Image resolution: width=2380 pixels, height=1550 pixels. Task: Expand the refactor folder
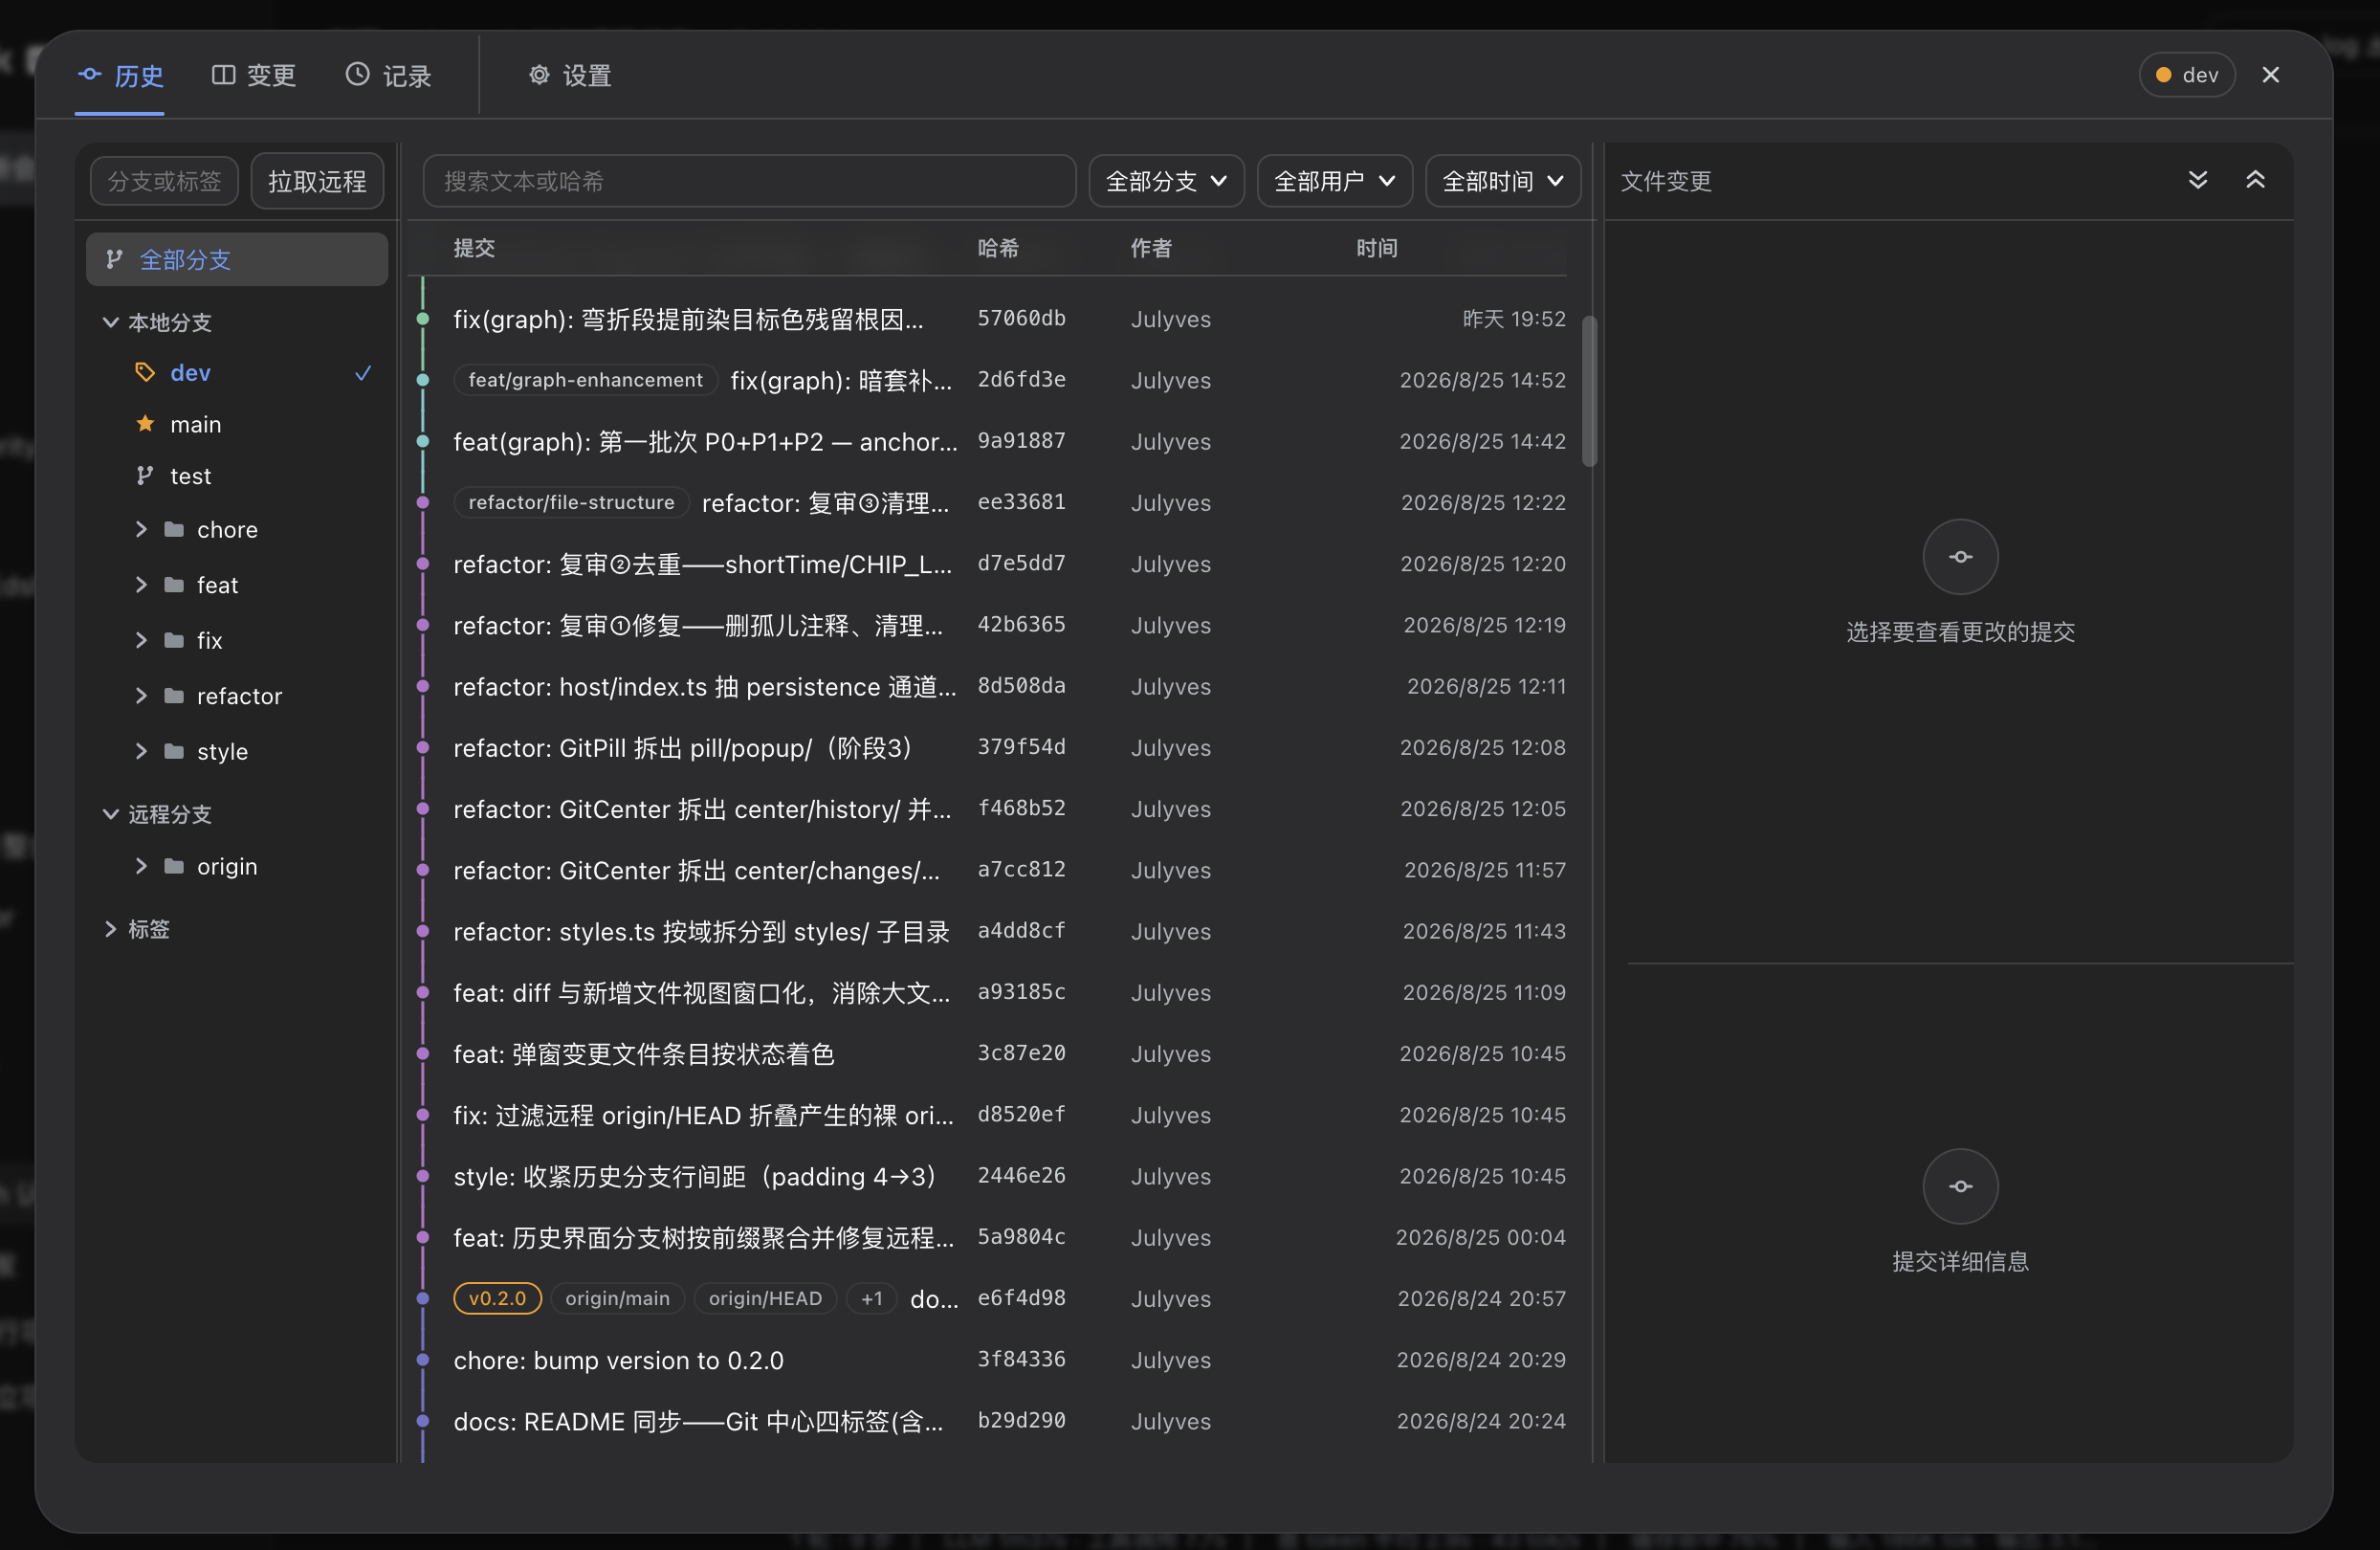[x=141, y=696]
